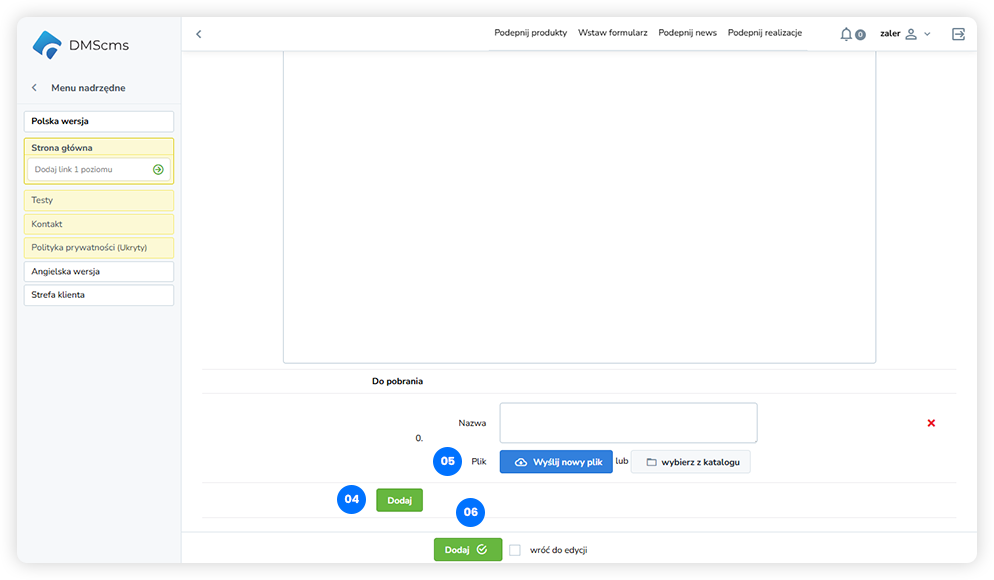Click the Wyślij nowy plik button
Screen dimensions: 994x580
[x=556, y=462]
